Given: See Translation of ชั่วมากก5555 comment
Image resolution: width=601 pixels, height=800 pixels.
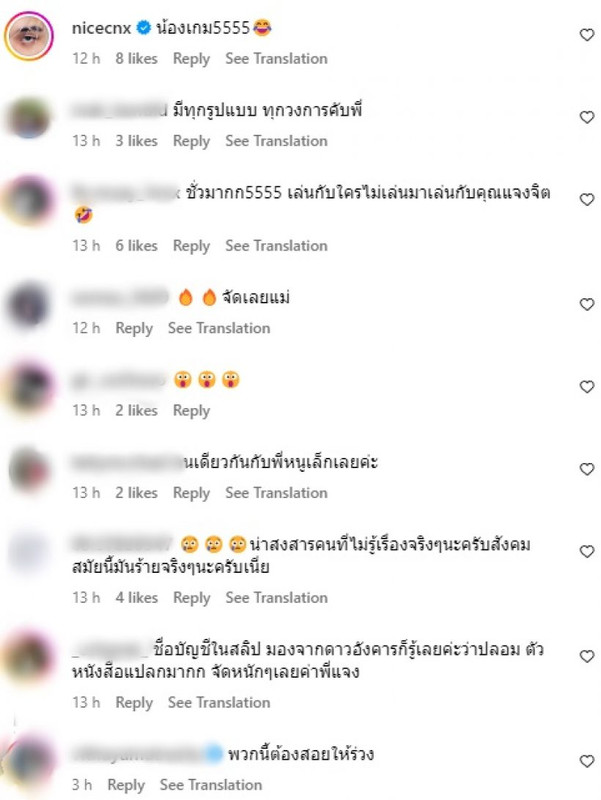Looking at the screenshot, I should pos(277,246).
